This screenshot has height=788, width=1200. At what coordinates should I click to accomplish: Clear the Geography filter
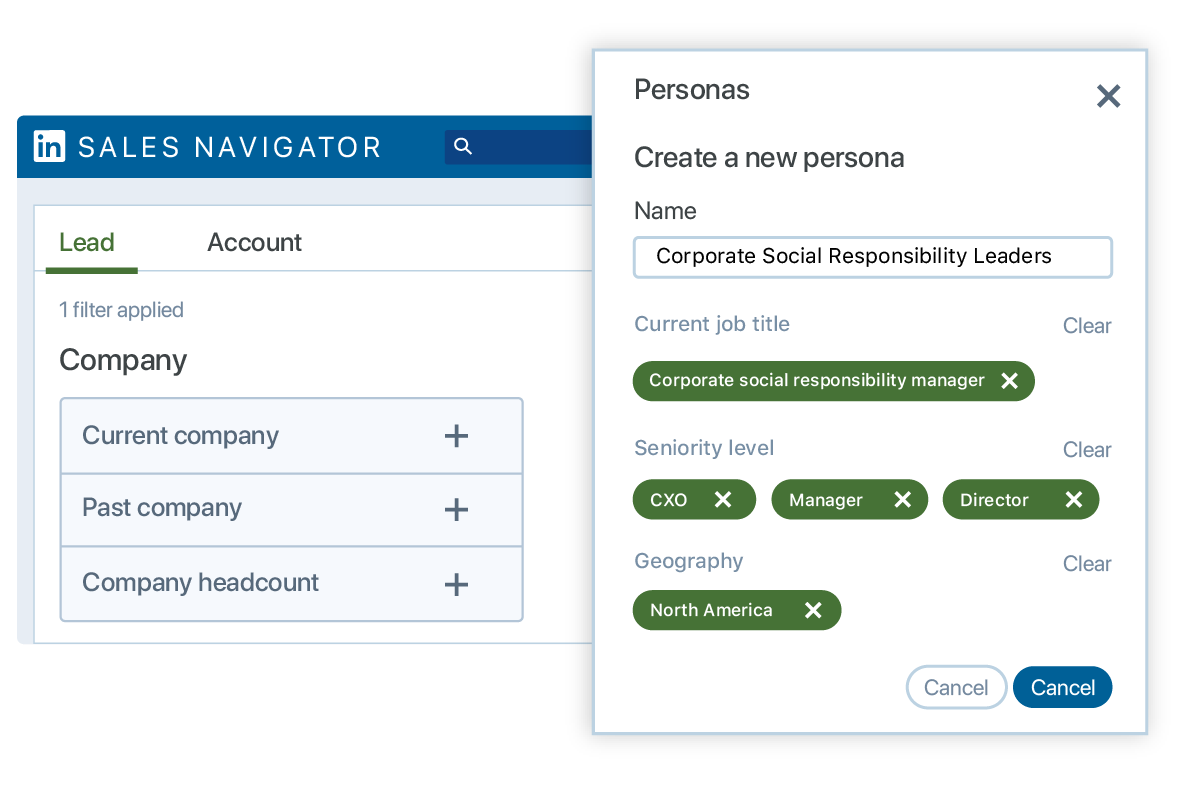1087,563
